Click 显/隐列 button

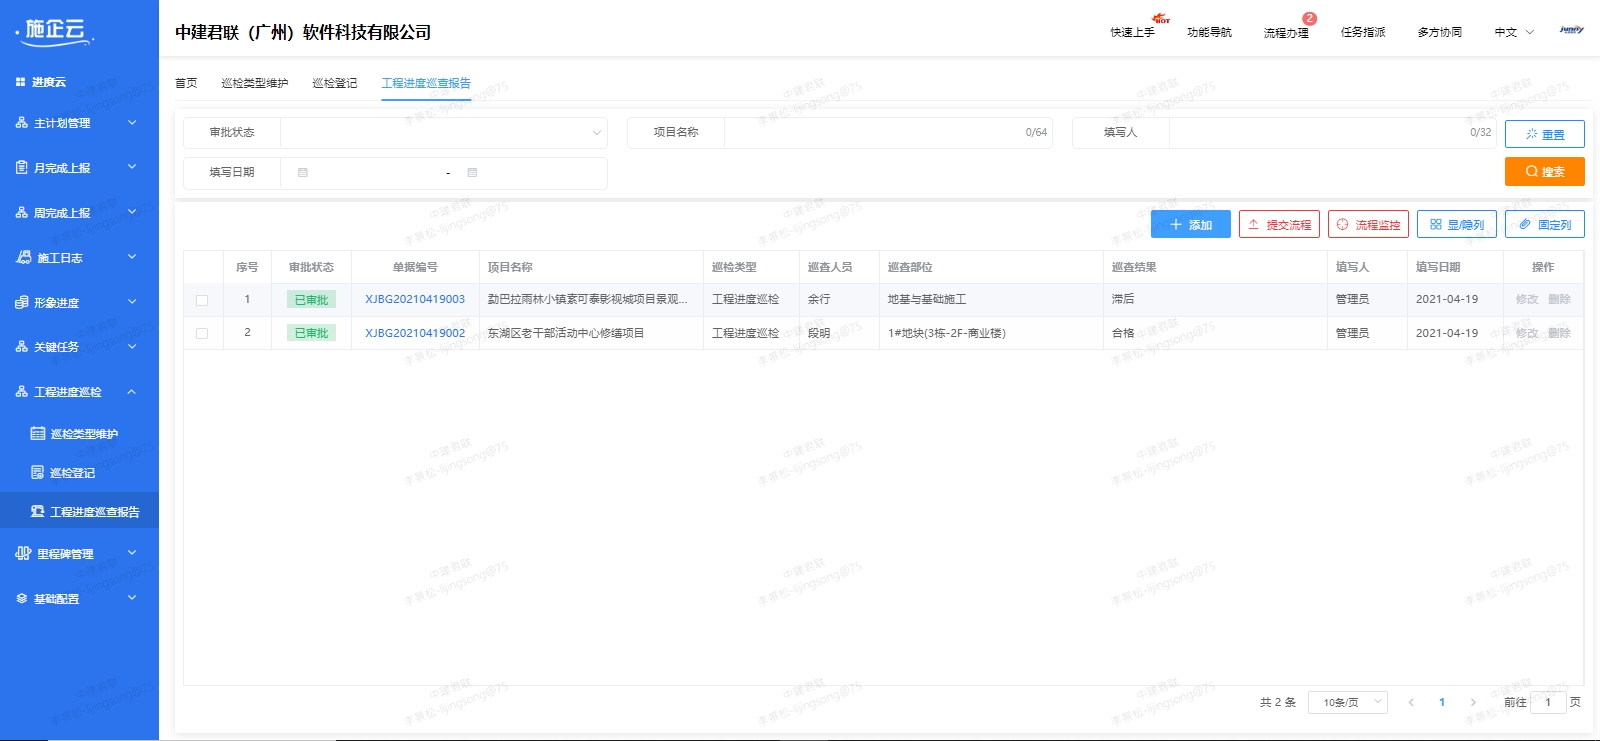[x=1457, y=225]
